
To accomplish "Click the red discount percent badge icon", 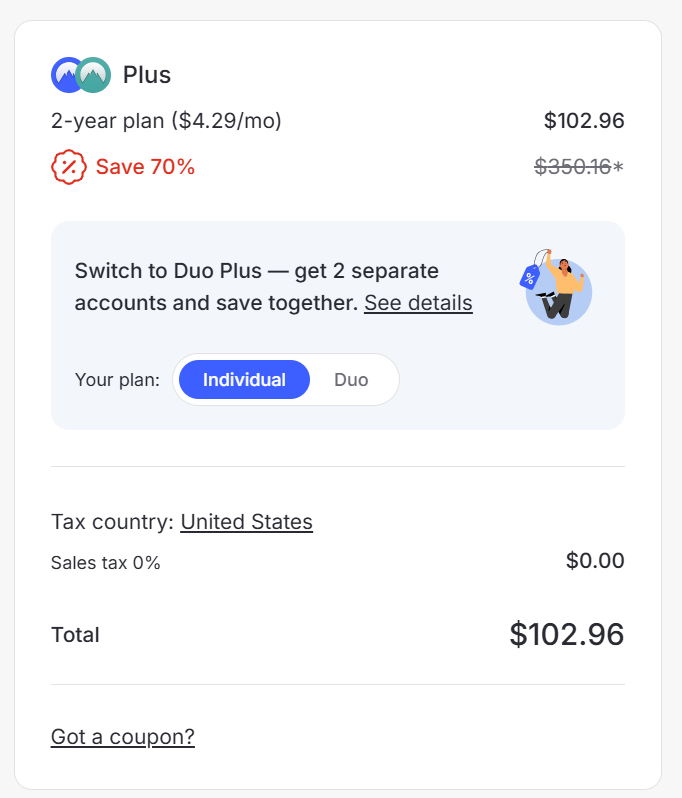I will (x=68, y=167).
